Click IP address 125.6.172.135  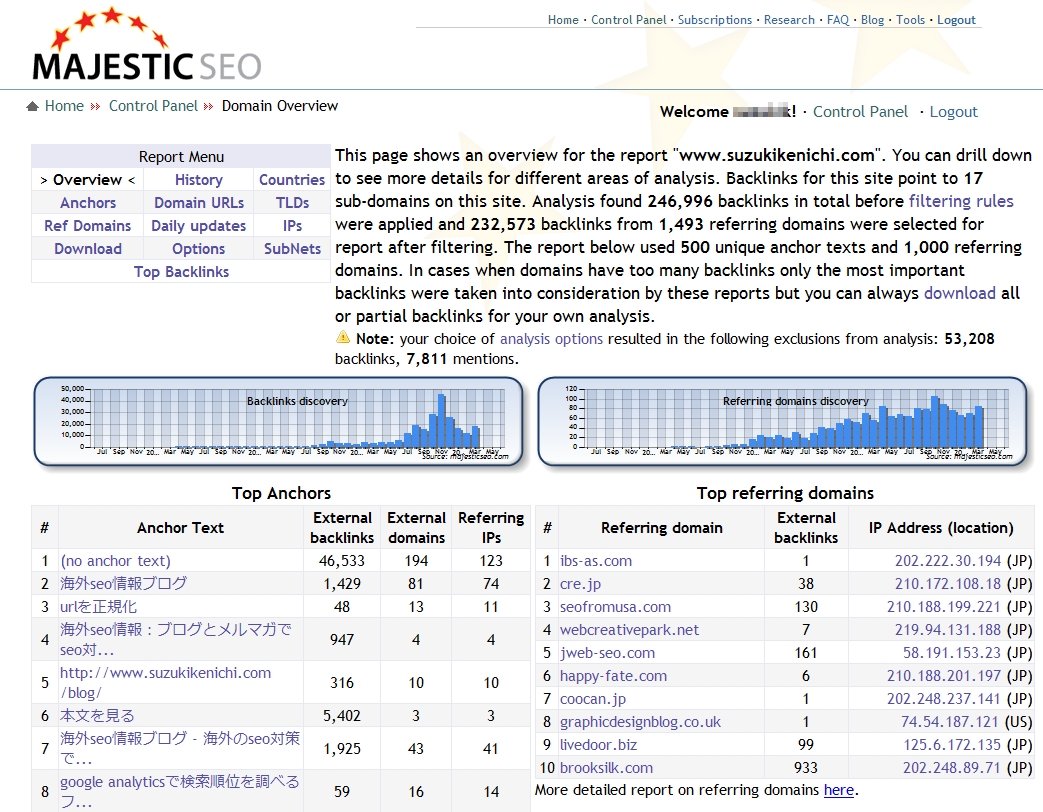[x=951, y=745]
